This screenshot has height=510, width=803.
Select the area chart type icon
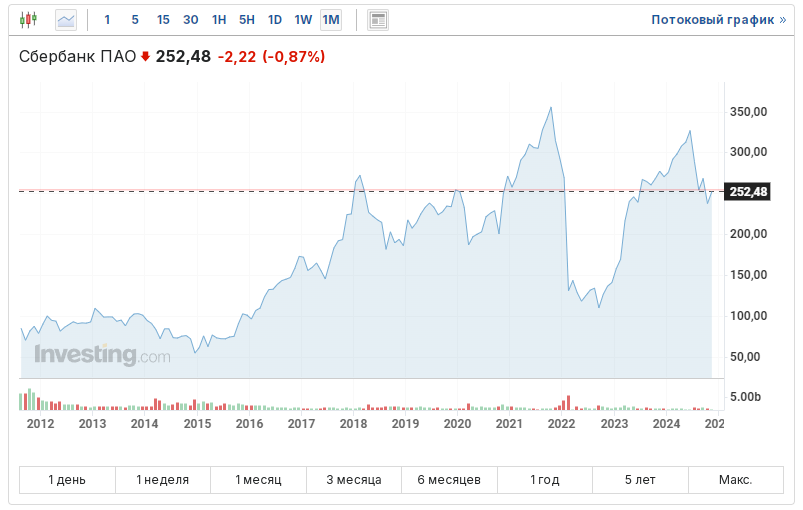66,20
